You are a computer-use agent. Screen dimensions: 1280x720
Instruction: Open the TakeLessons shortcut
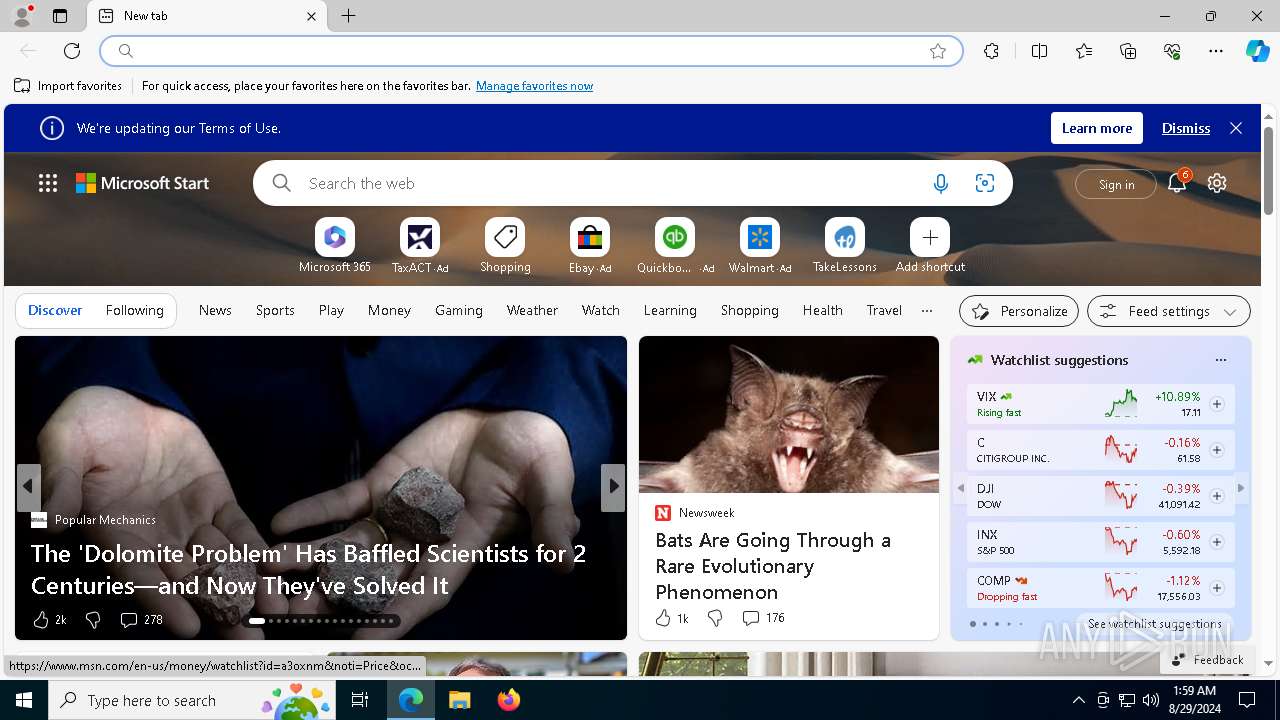pyautogui.click(x=845, y=238)
